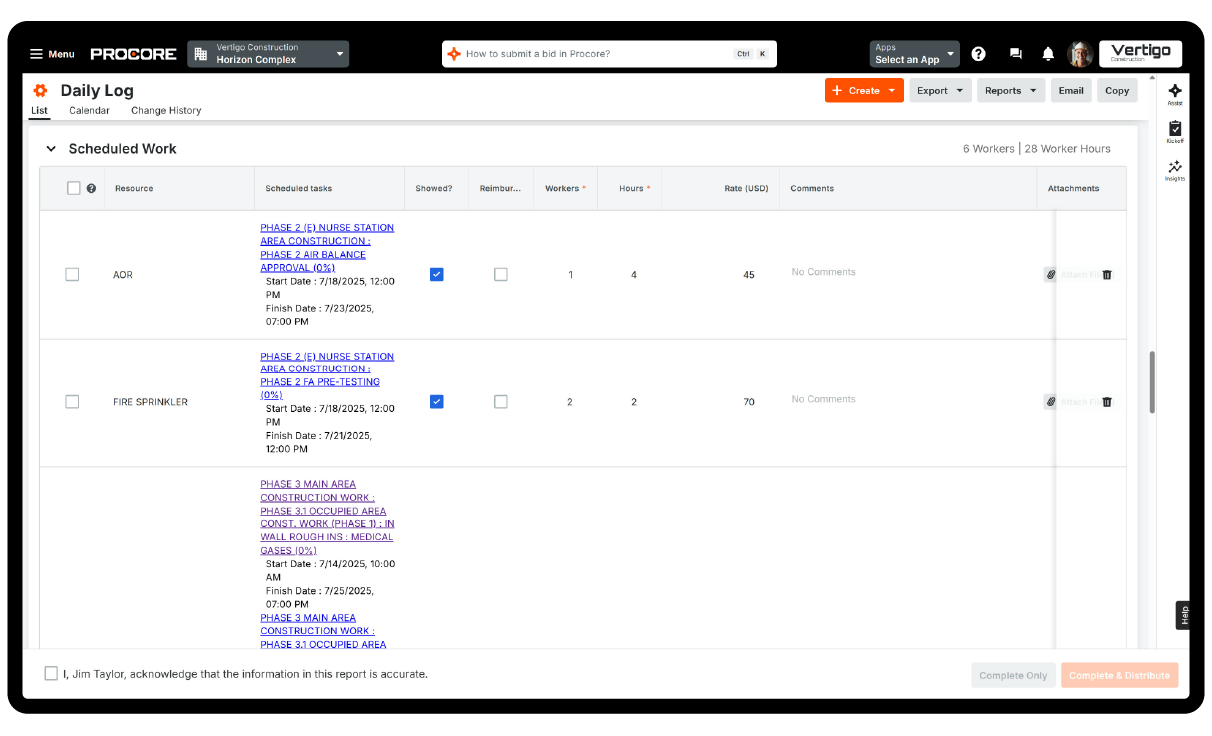This screenshot has height=736, width=1212.
Task: Check Reimbursable for AOR row
Action: [x=501, y=274]
